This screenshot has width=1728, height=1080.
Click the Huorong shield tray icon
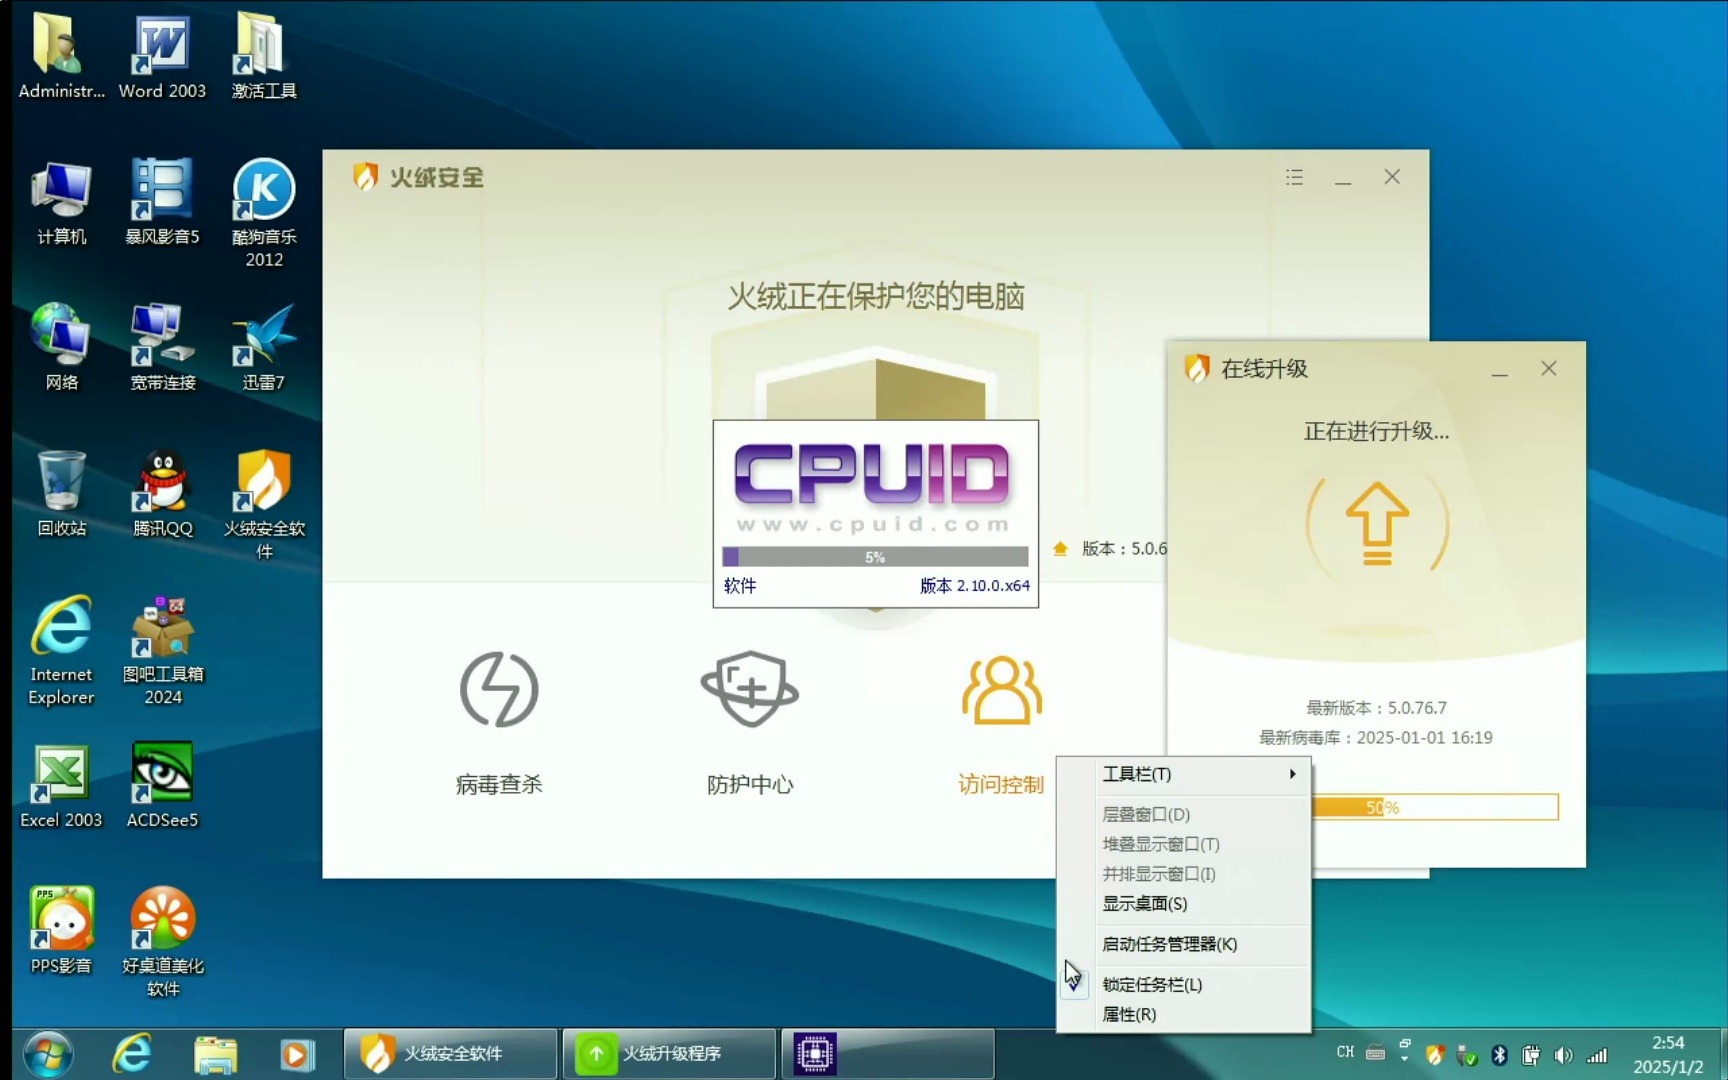pyautogui.click(x=1435, y=1055)
